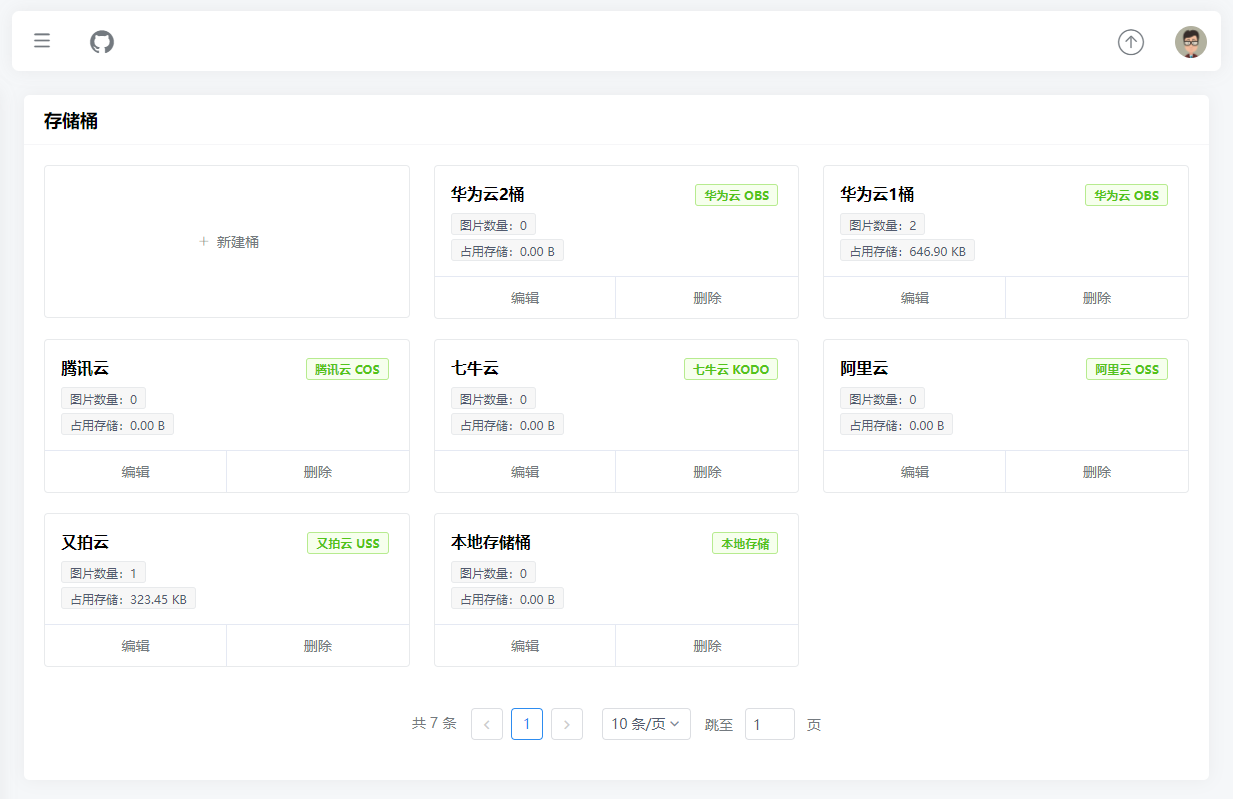Click the 新建桶 card to create a bucket
The image size is (1233, 799).
[x=227, y=242]
